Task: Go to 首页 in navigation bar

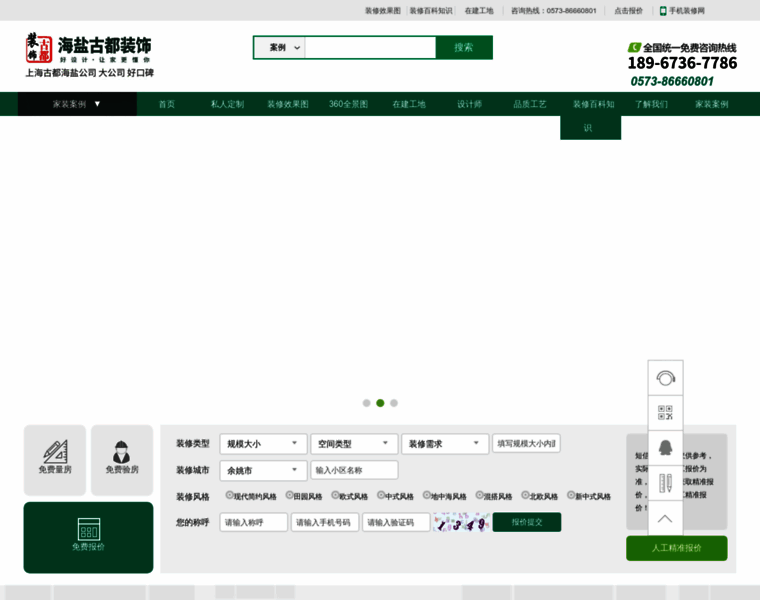Action: pyautogui.click(x=167, y=104)
